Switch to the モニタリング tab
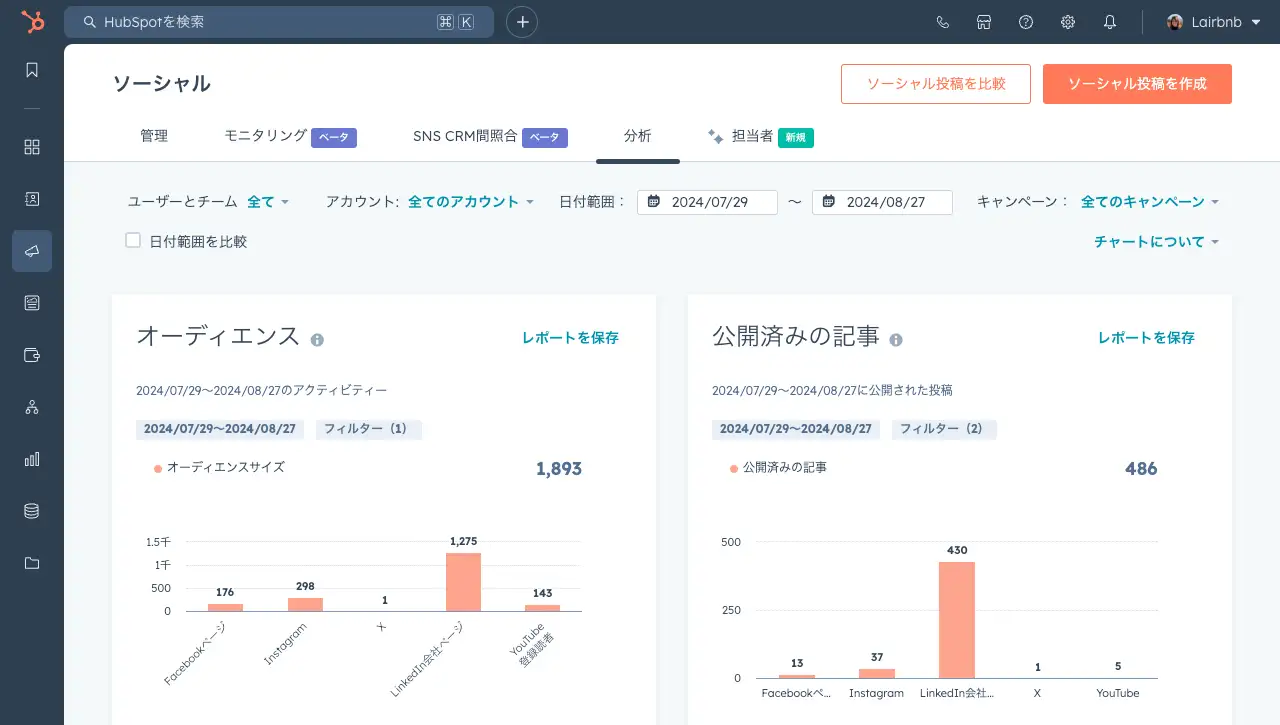The width and height of the screenshot is (1280, 725). pyautogui.click(x=262, y=136)
